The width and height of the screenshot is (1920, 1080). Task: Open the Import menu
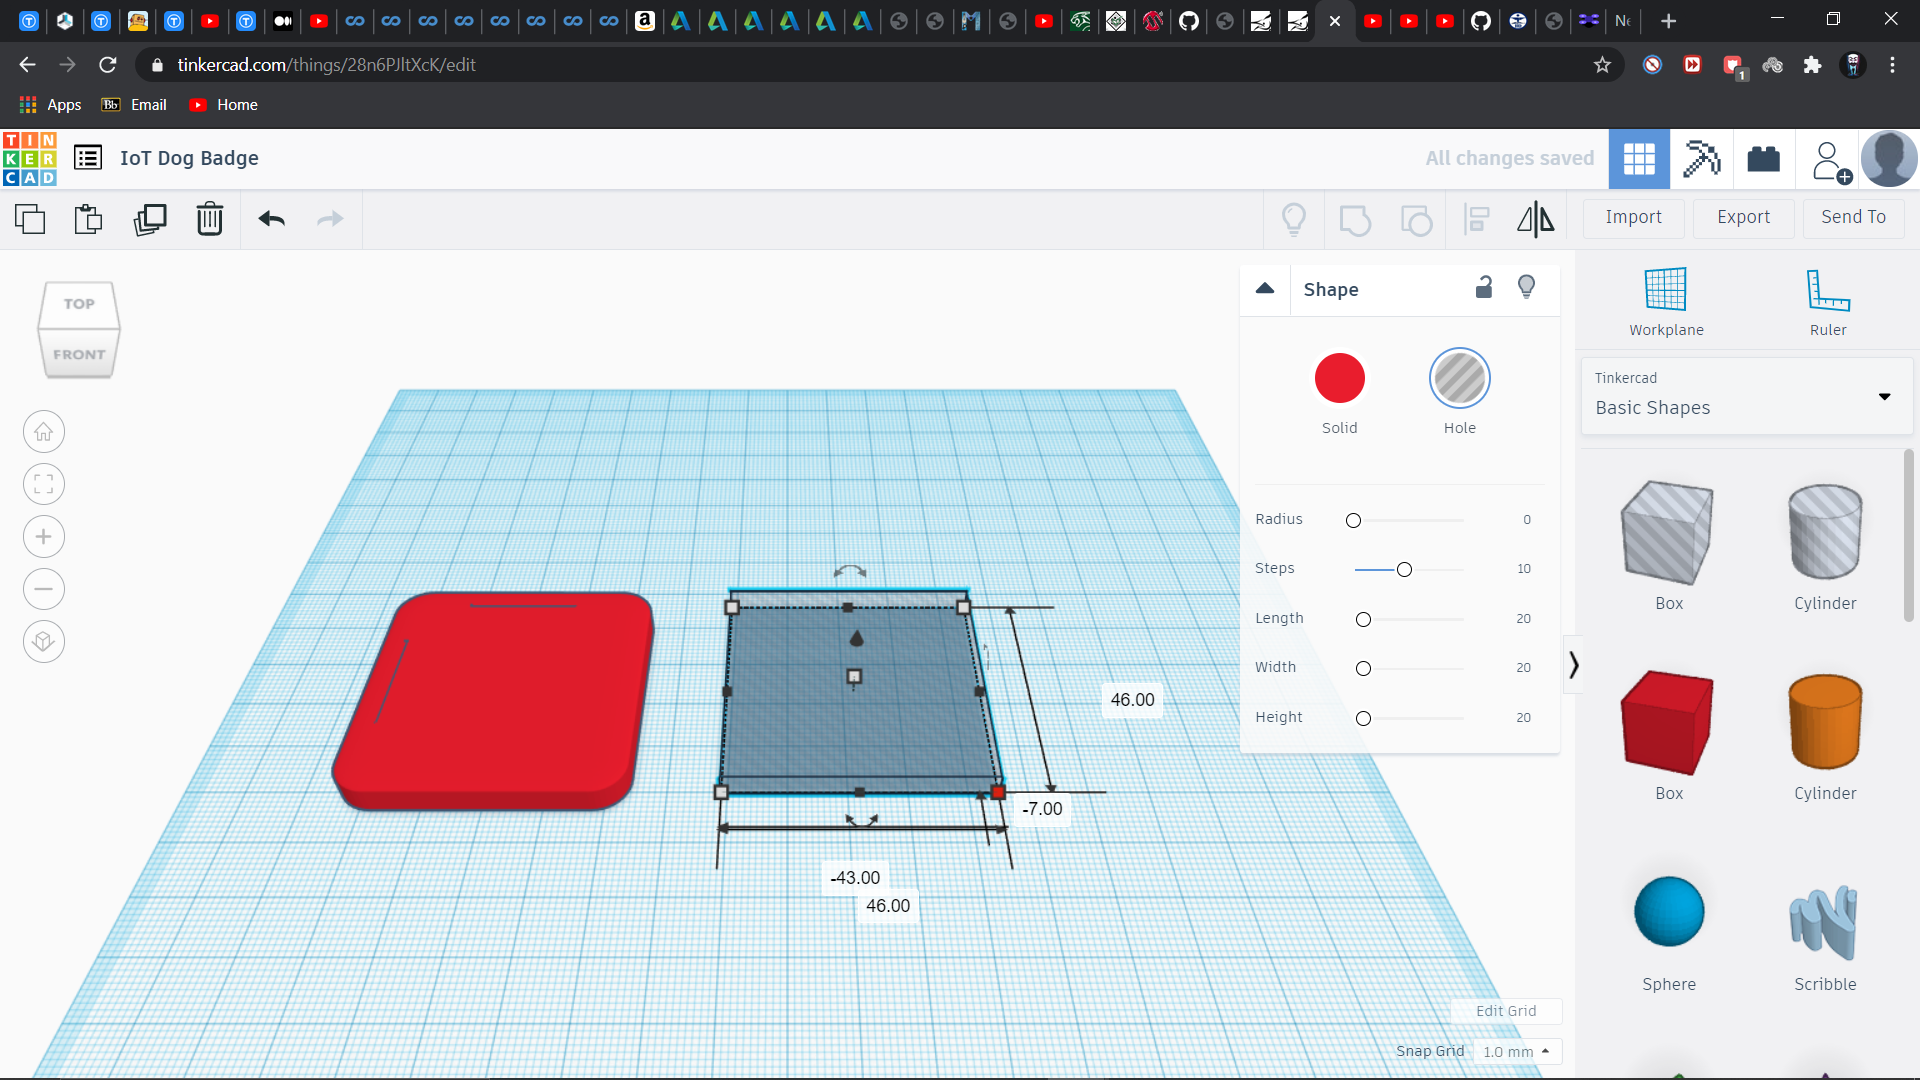pyautogui.click(x=1634, y=216)
